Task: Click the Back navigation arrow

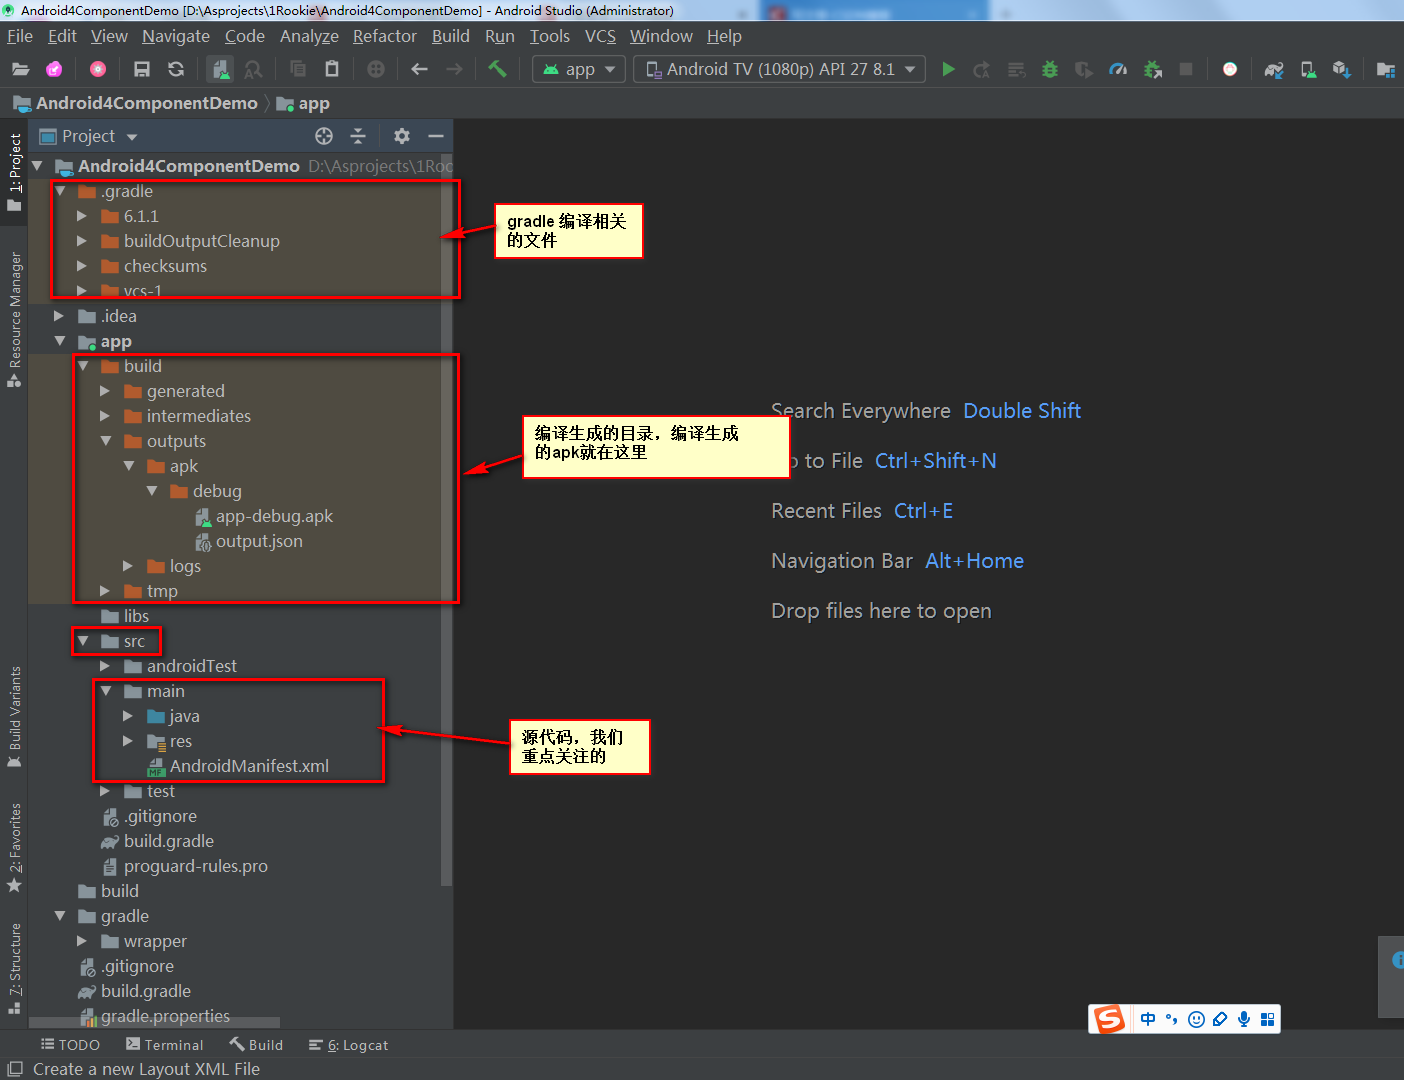Action: pyautogui.click(x=420, y=69)
